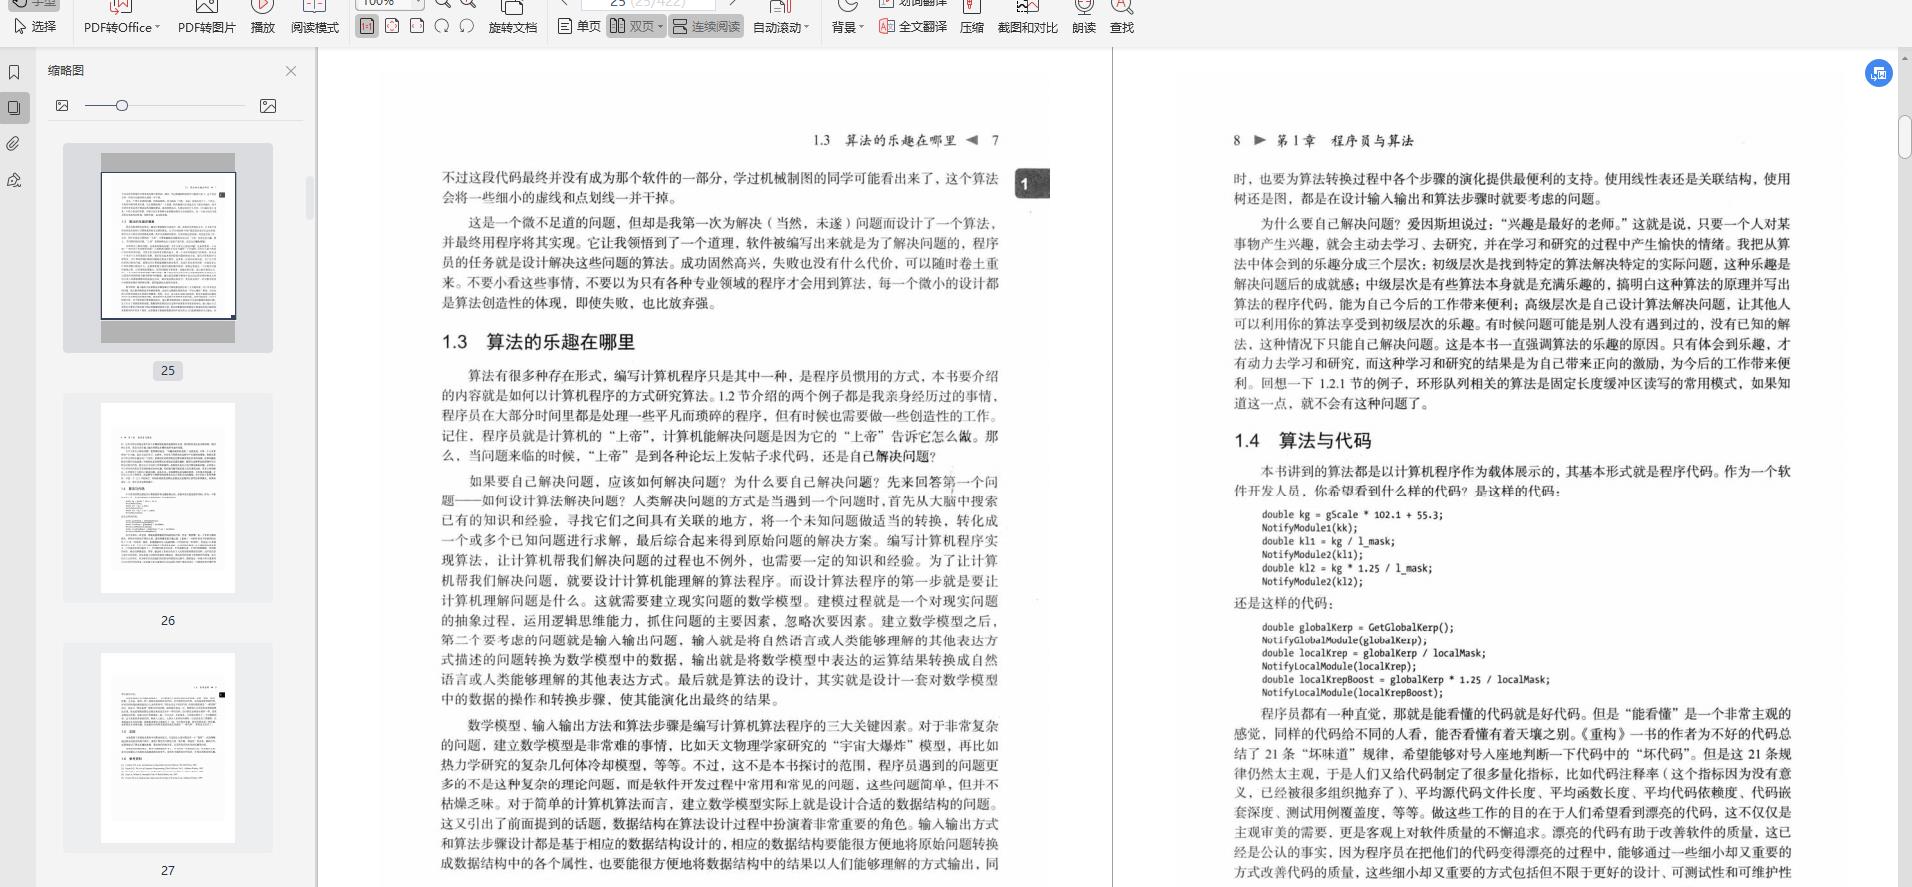Adjust the thumbnail size slider handle

(x=121, y=105)
